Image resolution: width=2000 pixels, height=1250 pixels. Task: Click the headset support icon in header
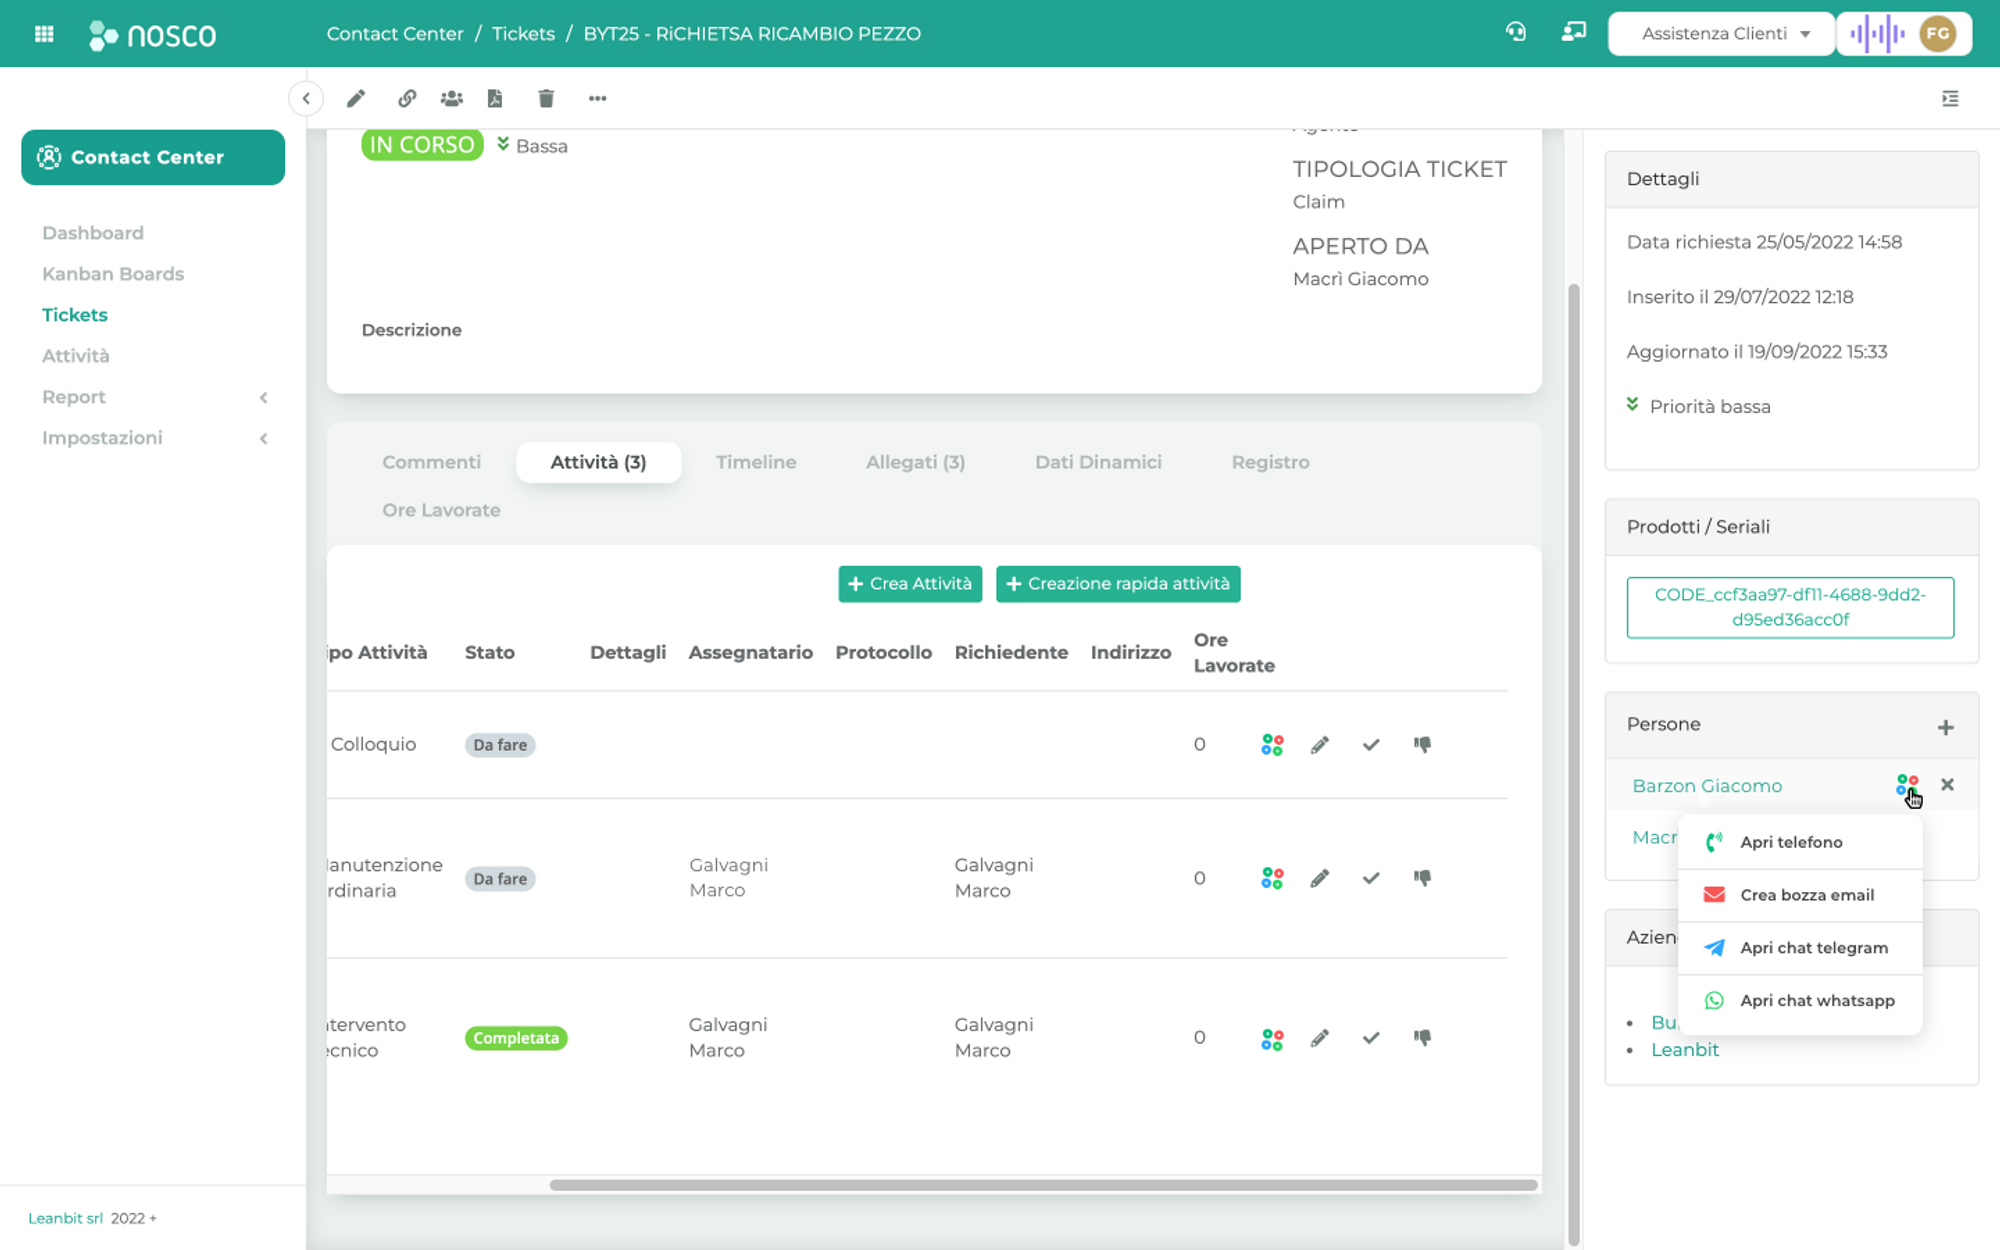pos(1516,32)
